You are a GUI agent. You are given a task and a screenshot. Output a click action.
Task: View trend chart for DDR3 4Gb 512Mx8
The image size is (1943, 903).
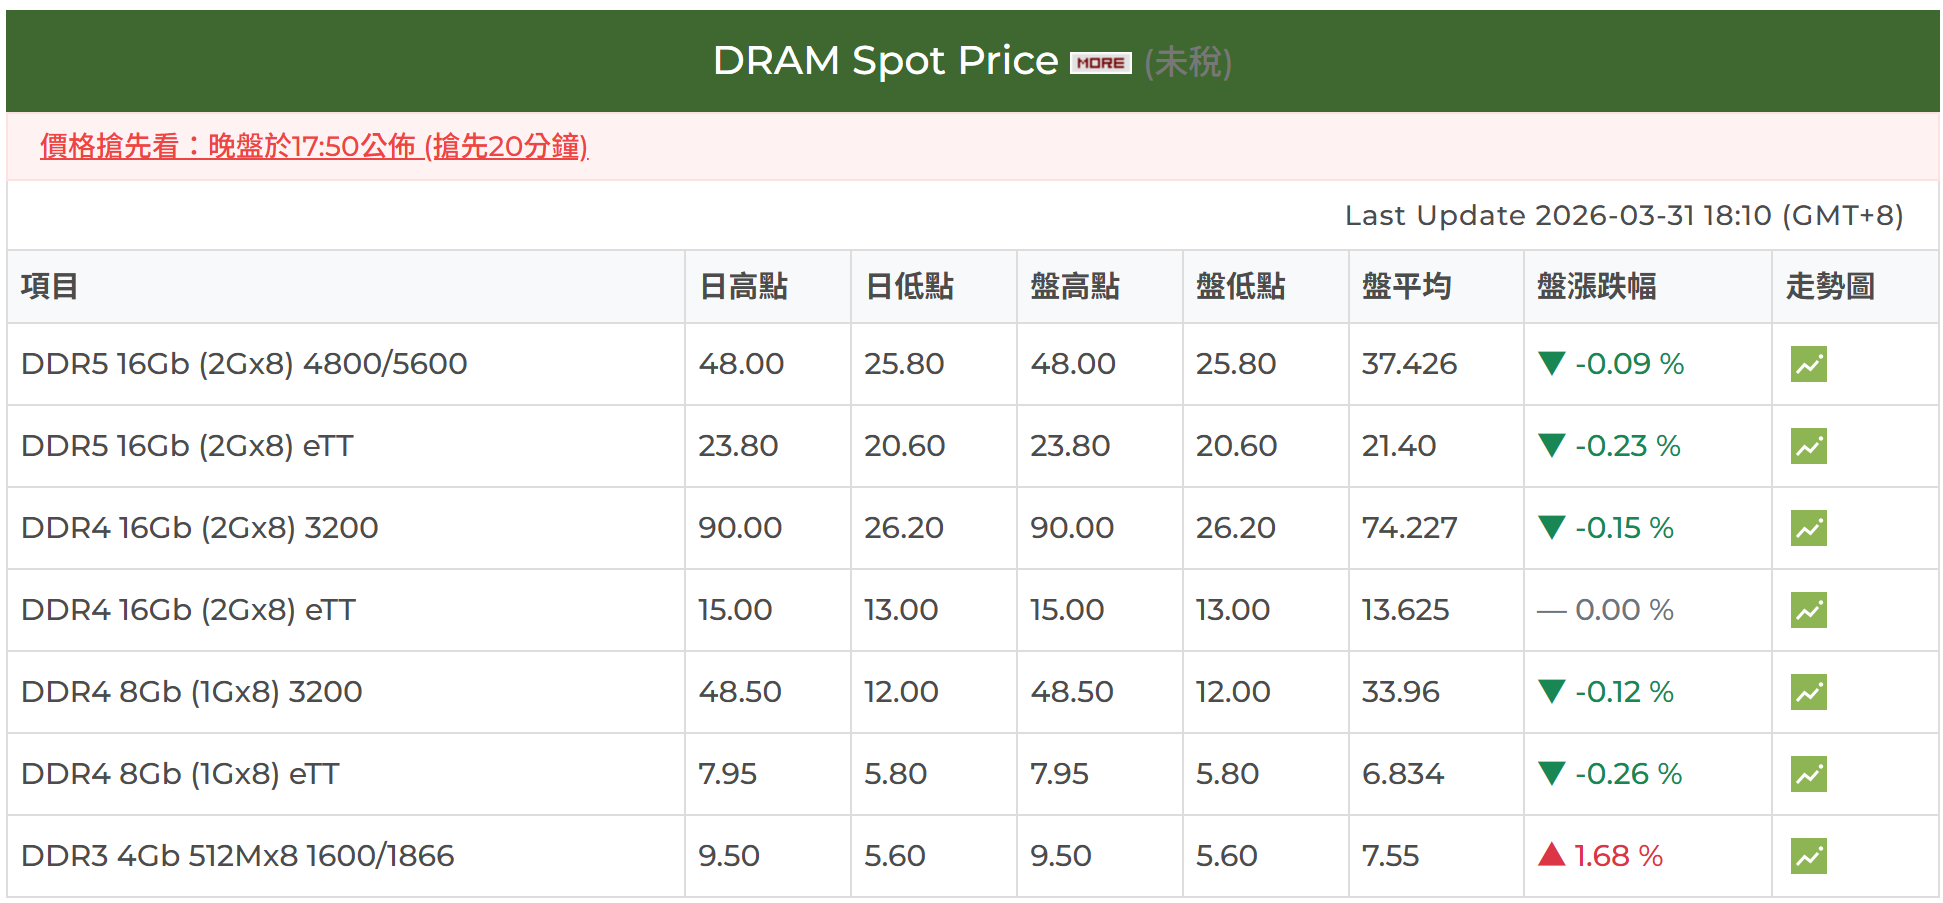[x=1808, y=856]
